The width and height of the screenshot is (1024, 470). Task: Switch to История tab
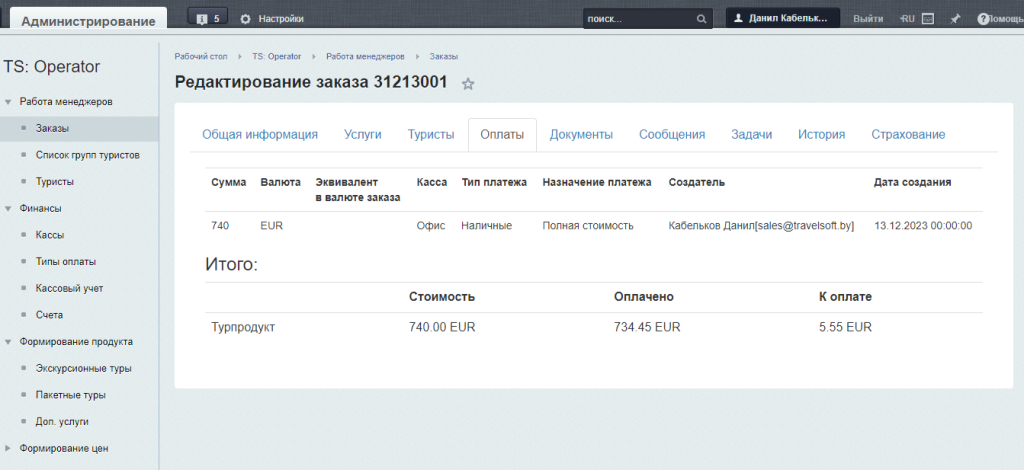point(822,134)
